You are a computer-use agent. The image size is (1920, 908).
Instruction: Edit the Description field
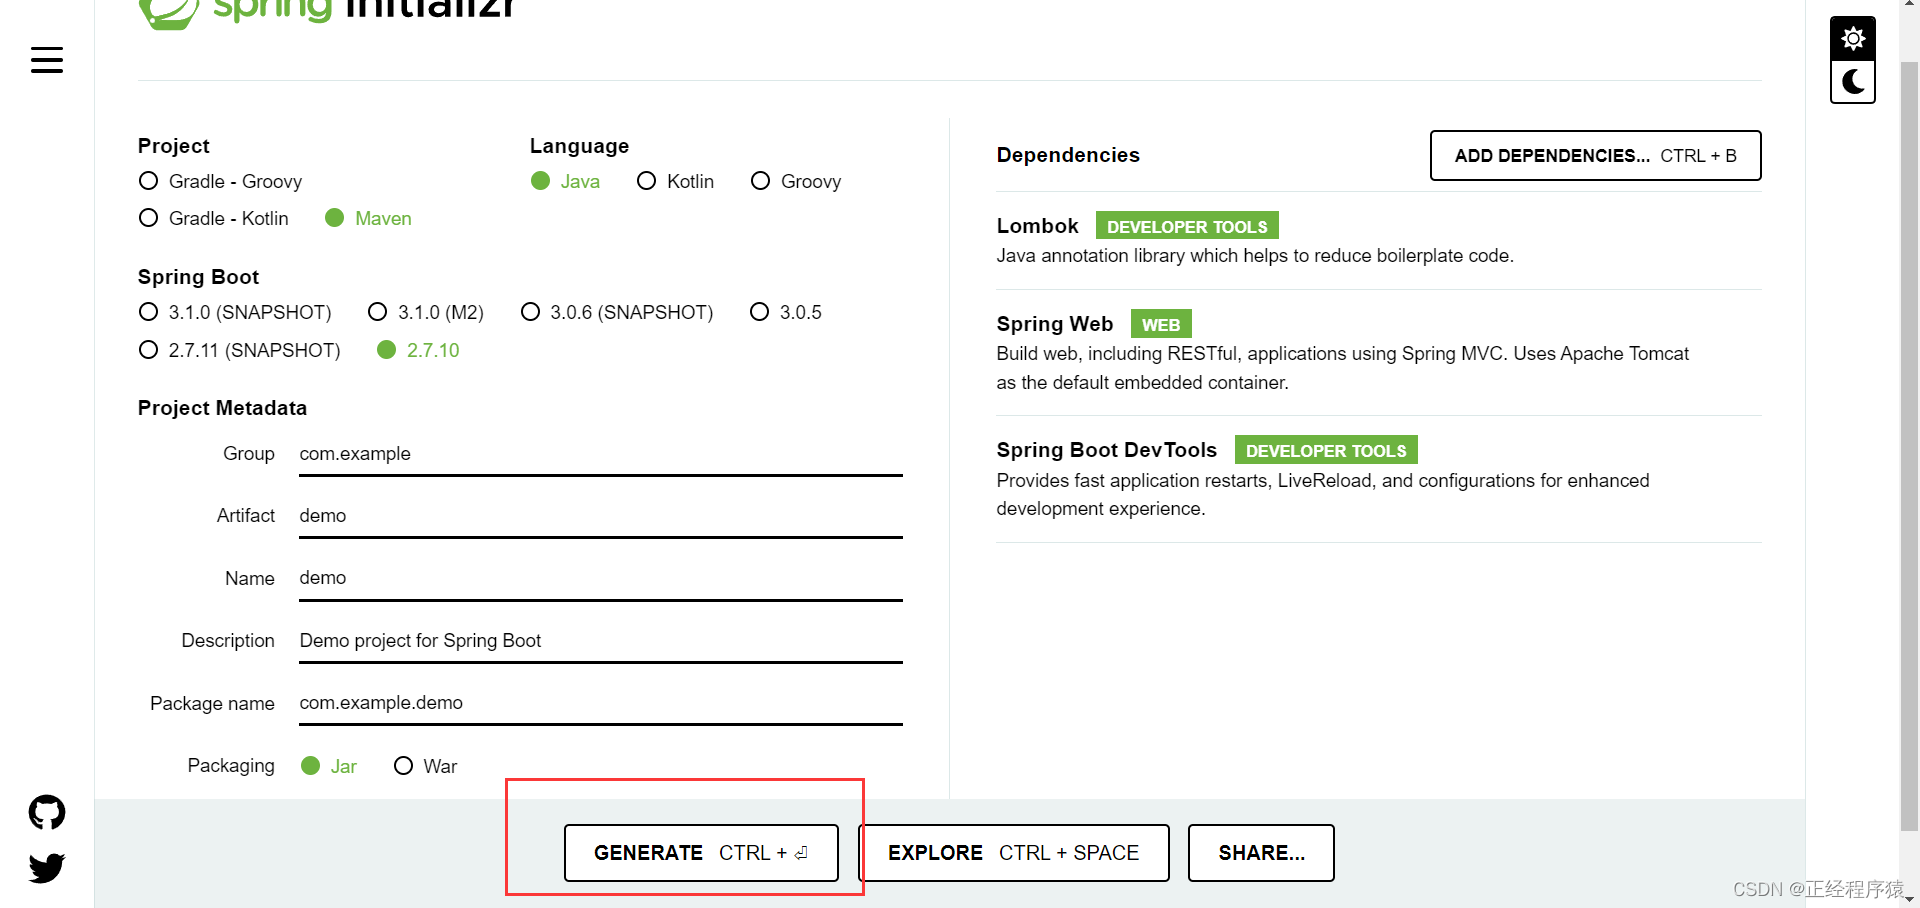click(x=600, y=641)
